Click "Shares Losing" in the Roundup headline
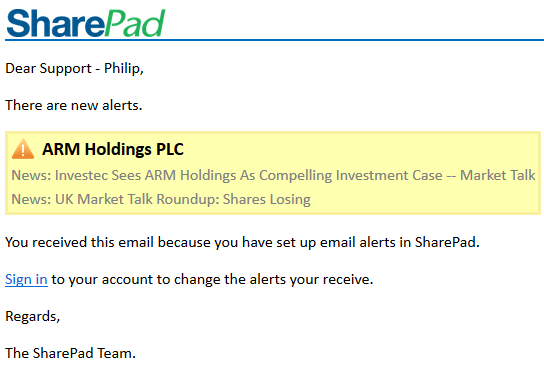 pyautogui.click(x=266, y=199)
